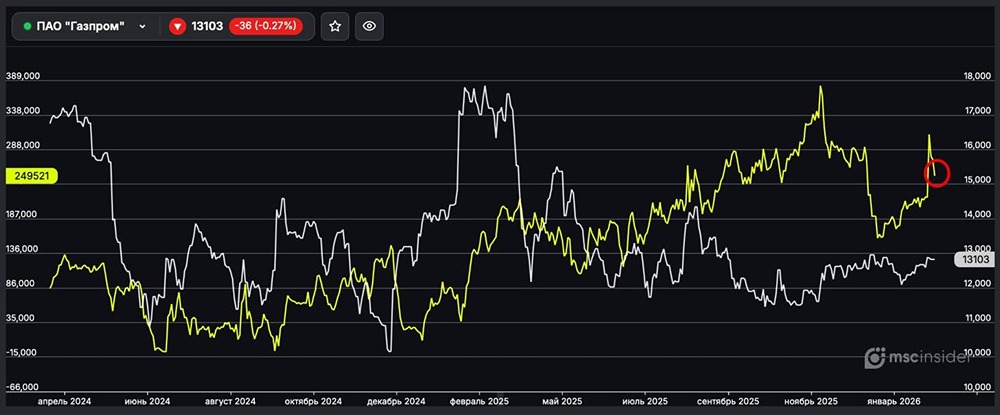The height and width of the screenshot is (415, 1000).
Task: Click the gray 13103 right axis label
Action: (973, 259)
